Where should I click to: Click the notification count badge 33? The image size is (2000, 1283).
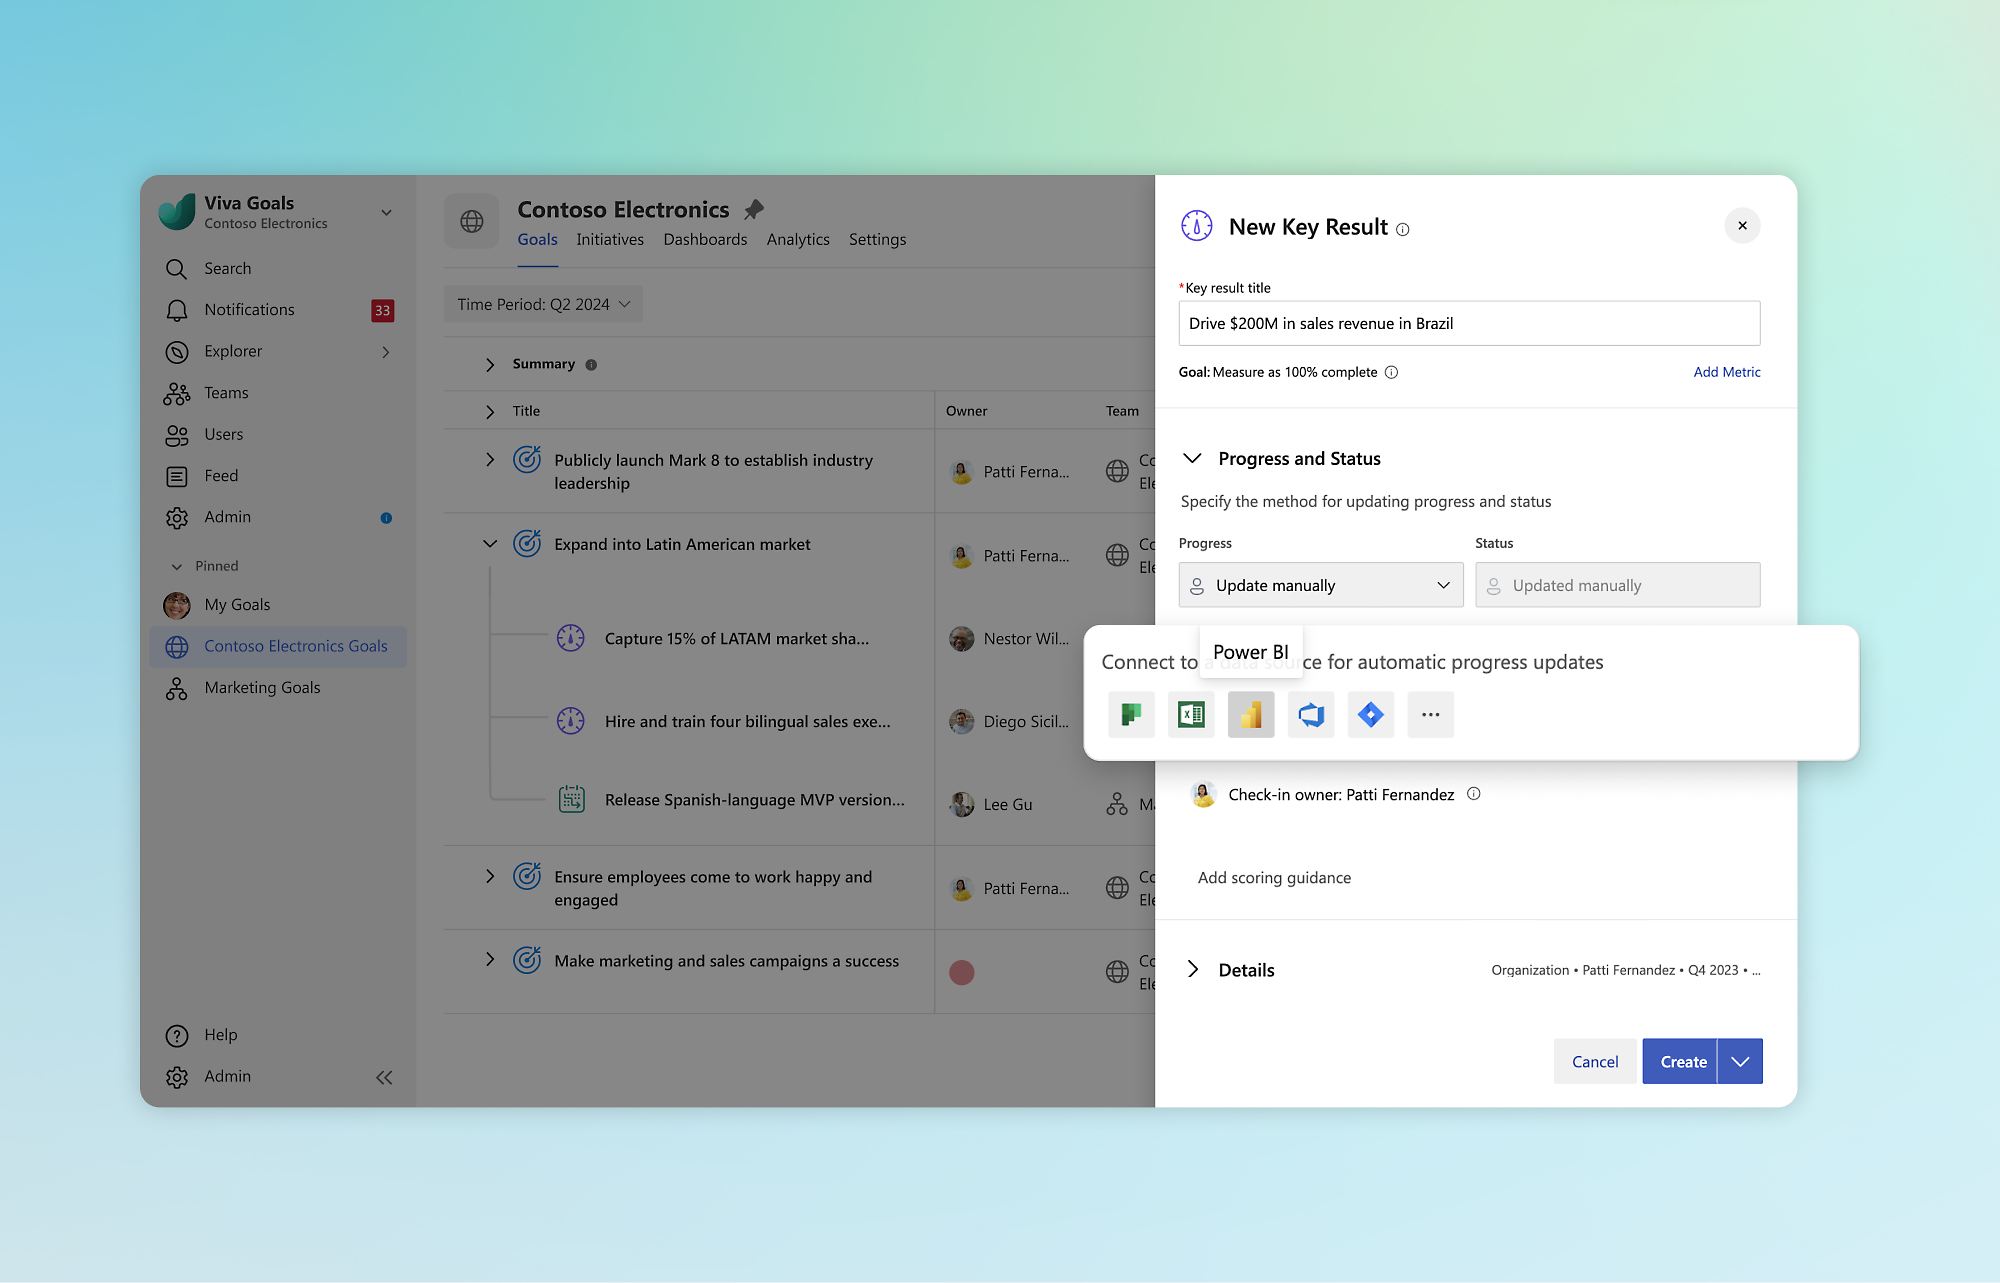click(383, 311)
